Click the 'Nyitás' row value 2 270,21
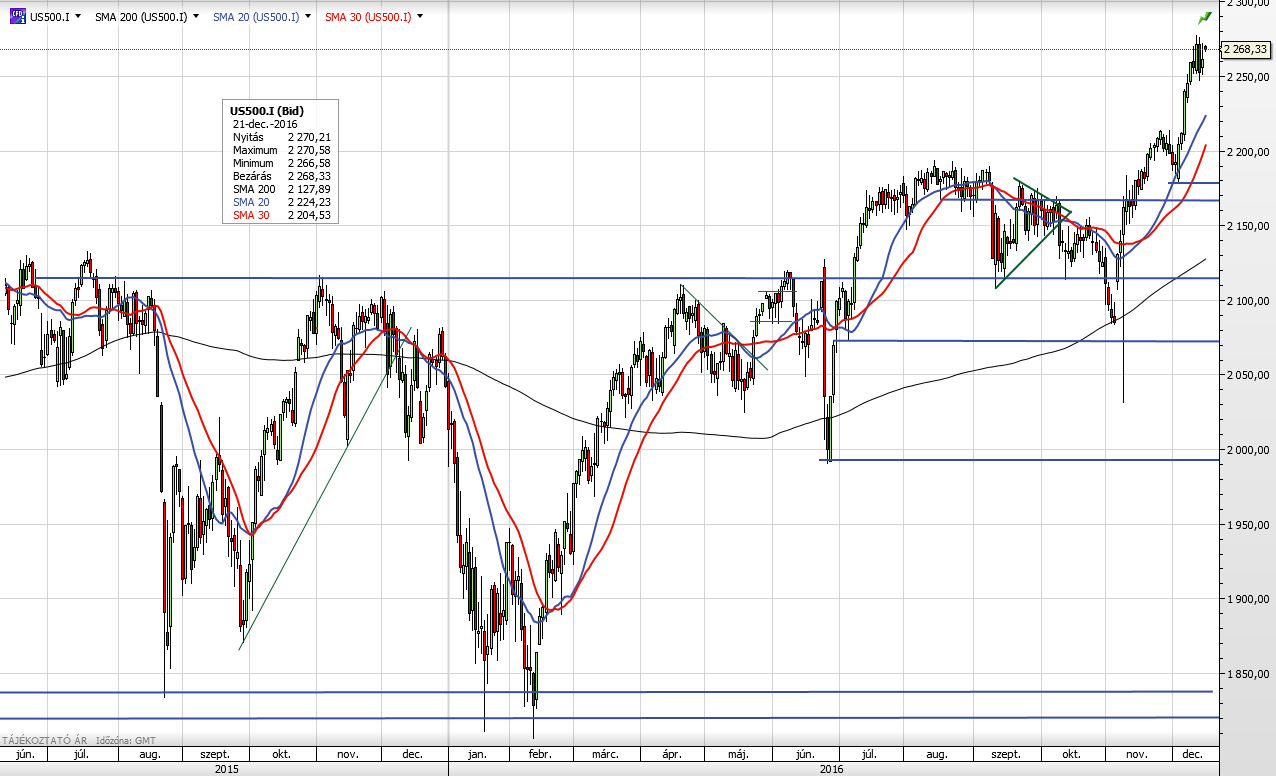Screen dimensions: 1276x776 (x=308, y=137)
